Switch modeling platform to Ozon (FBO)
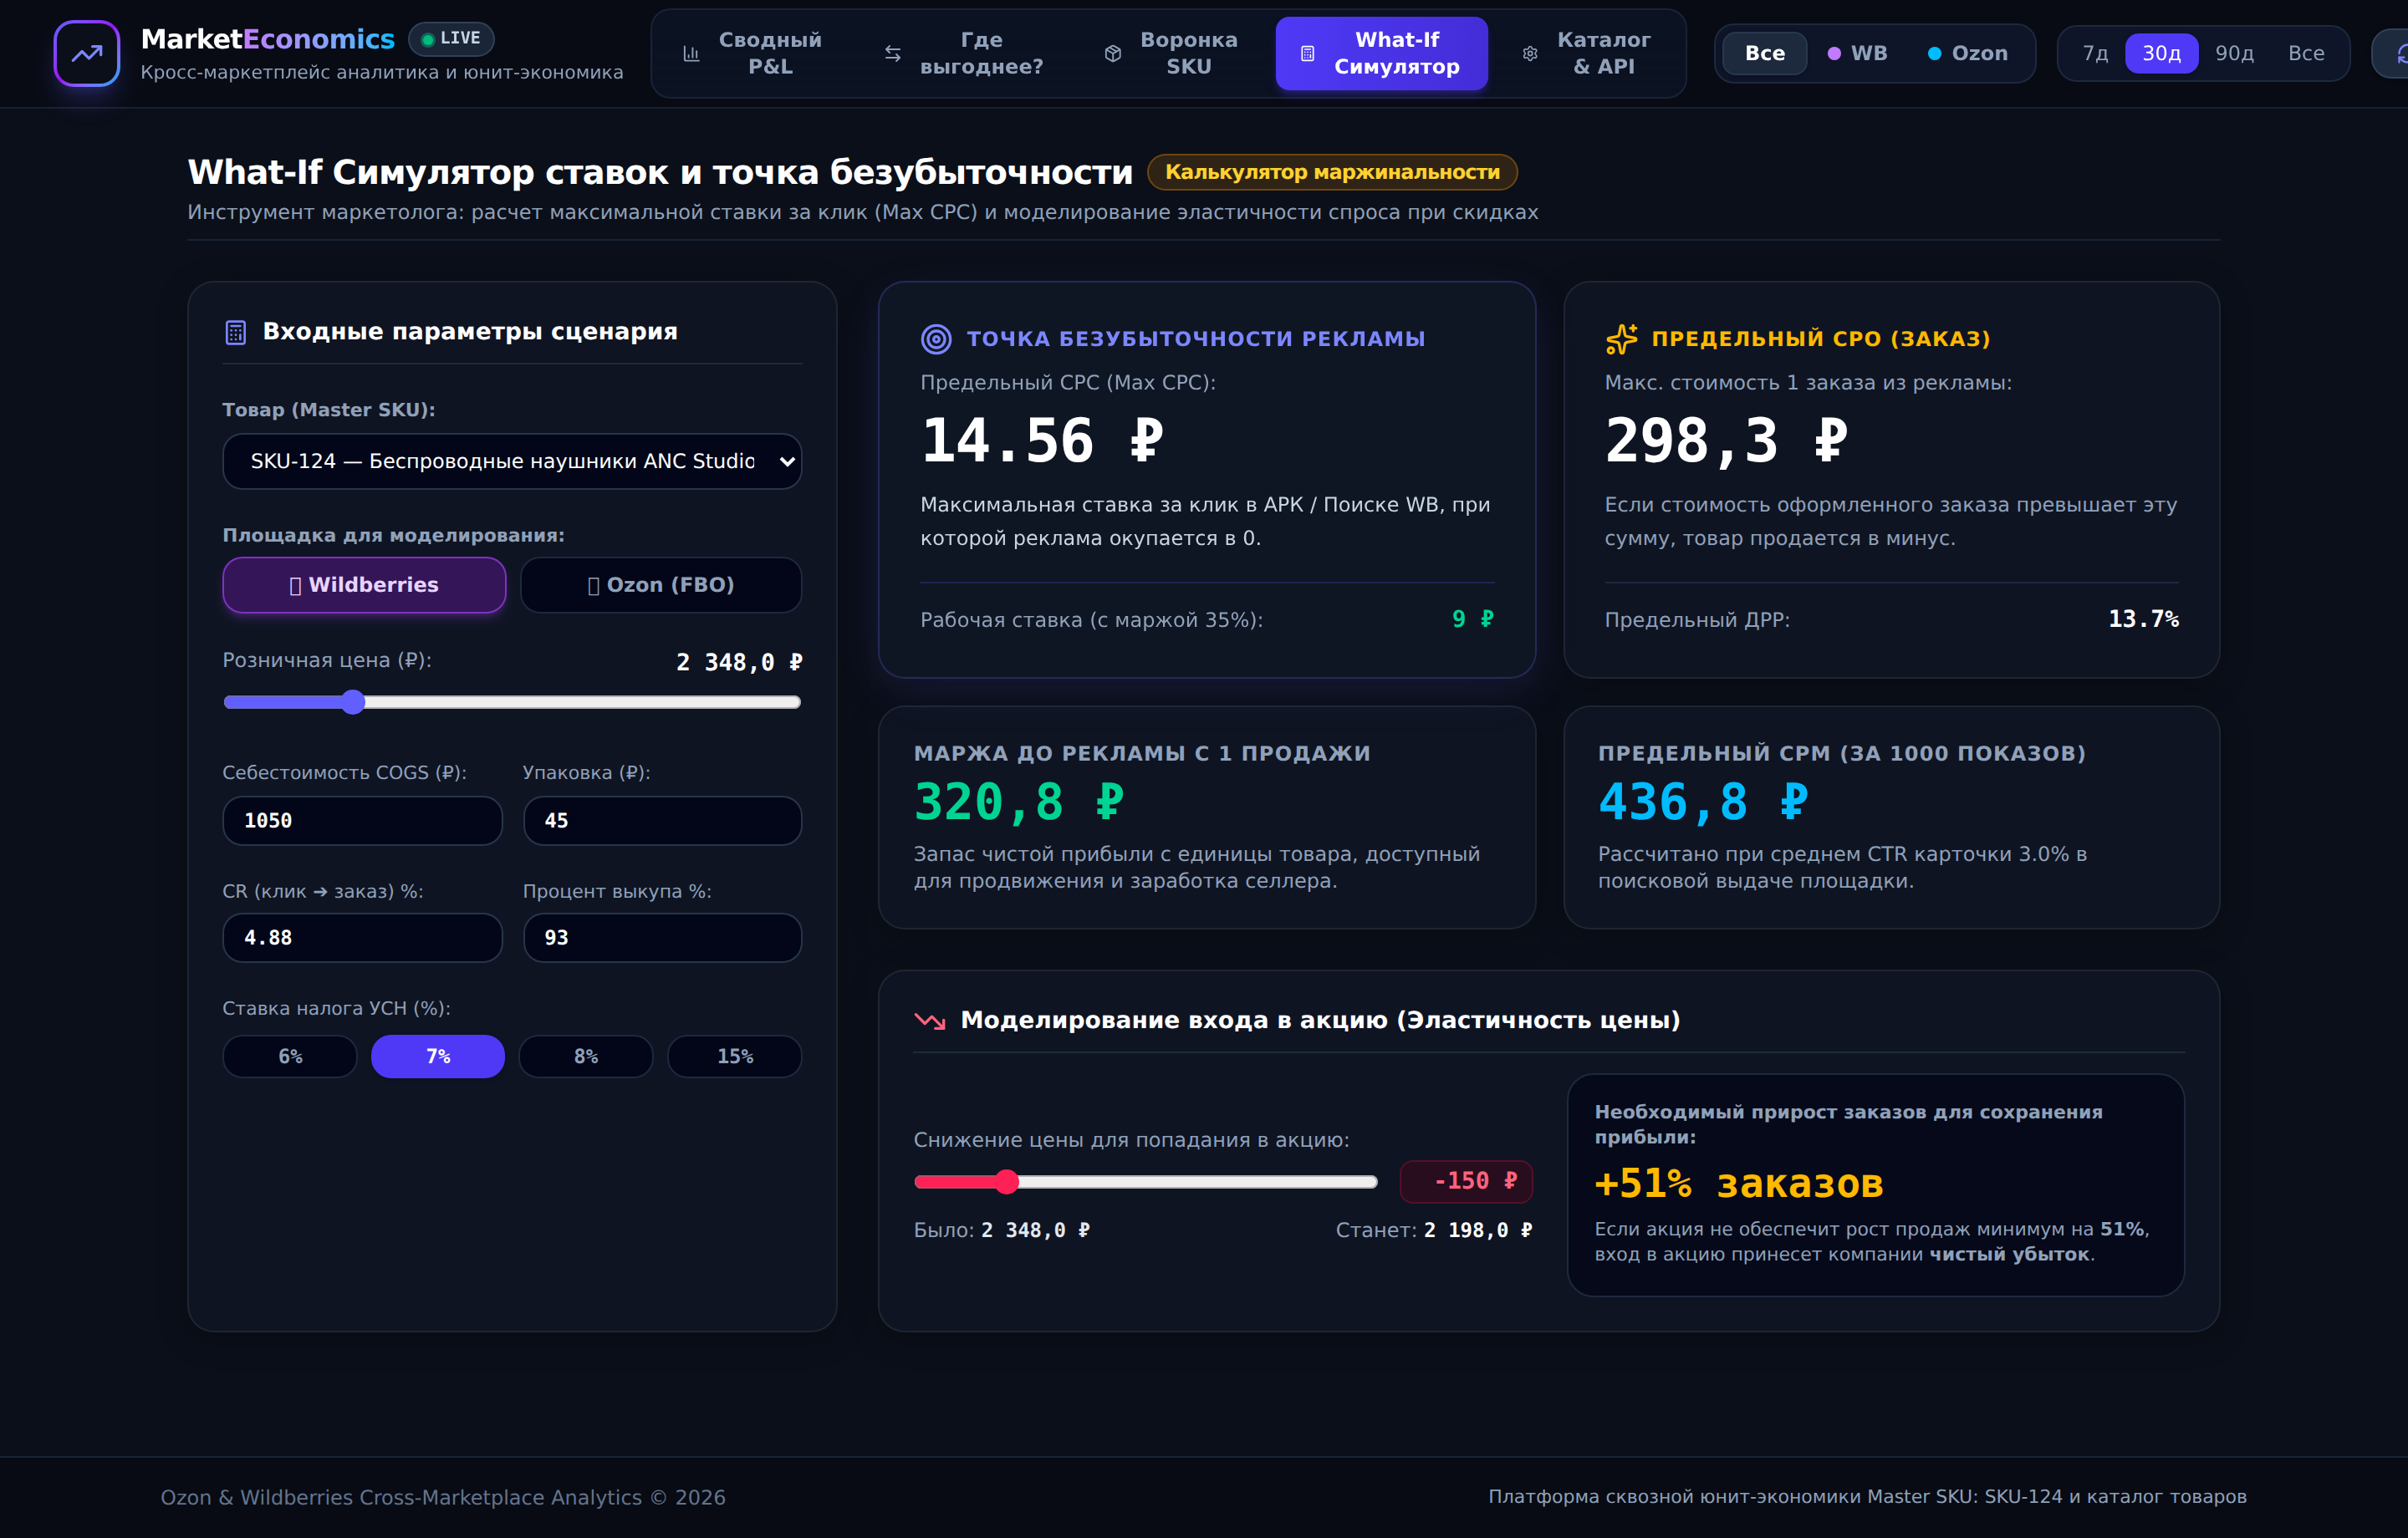Viewport: 2408px width, 1538px height. 661,585
